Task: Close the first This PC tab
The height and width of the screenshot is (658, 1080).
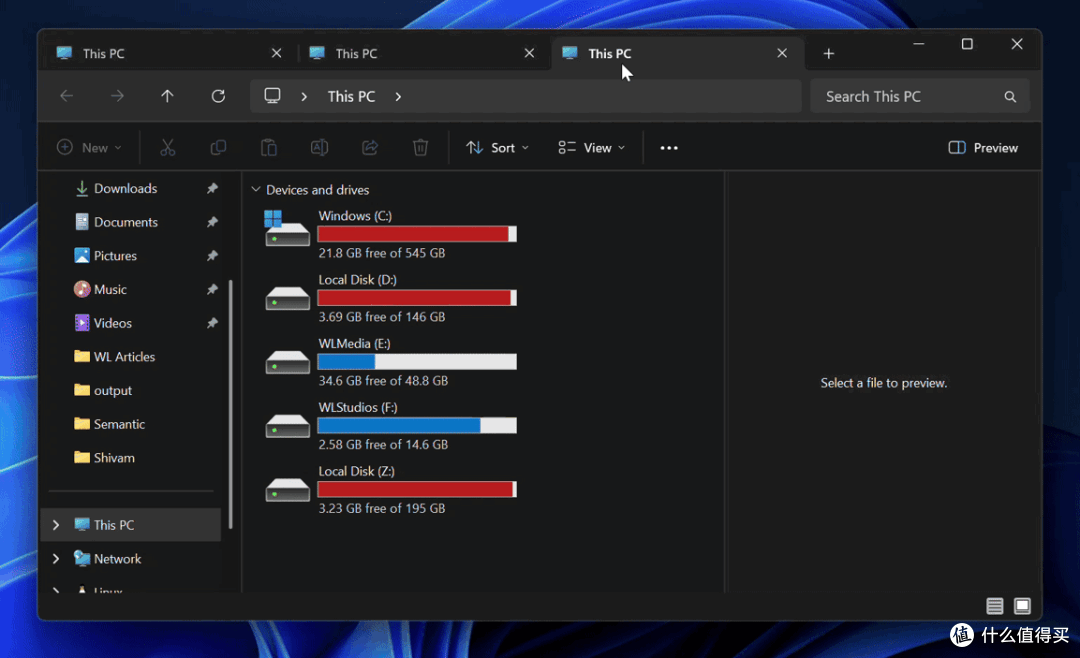Action: [276, 53]
